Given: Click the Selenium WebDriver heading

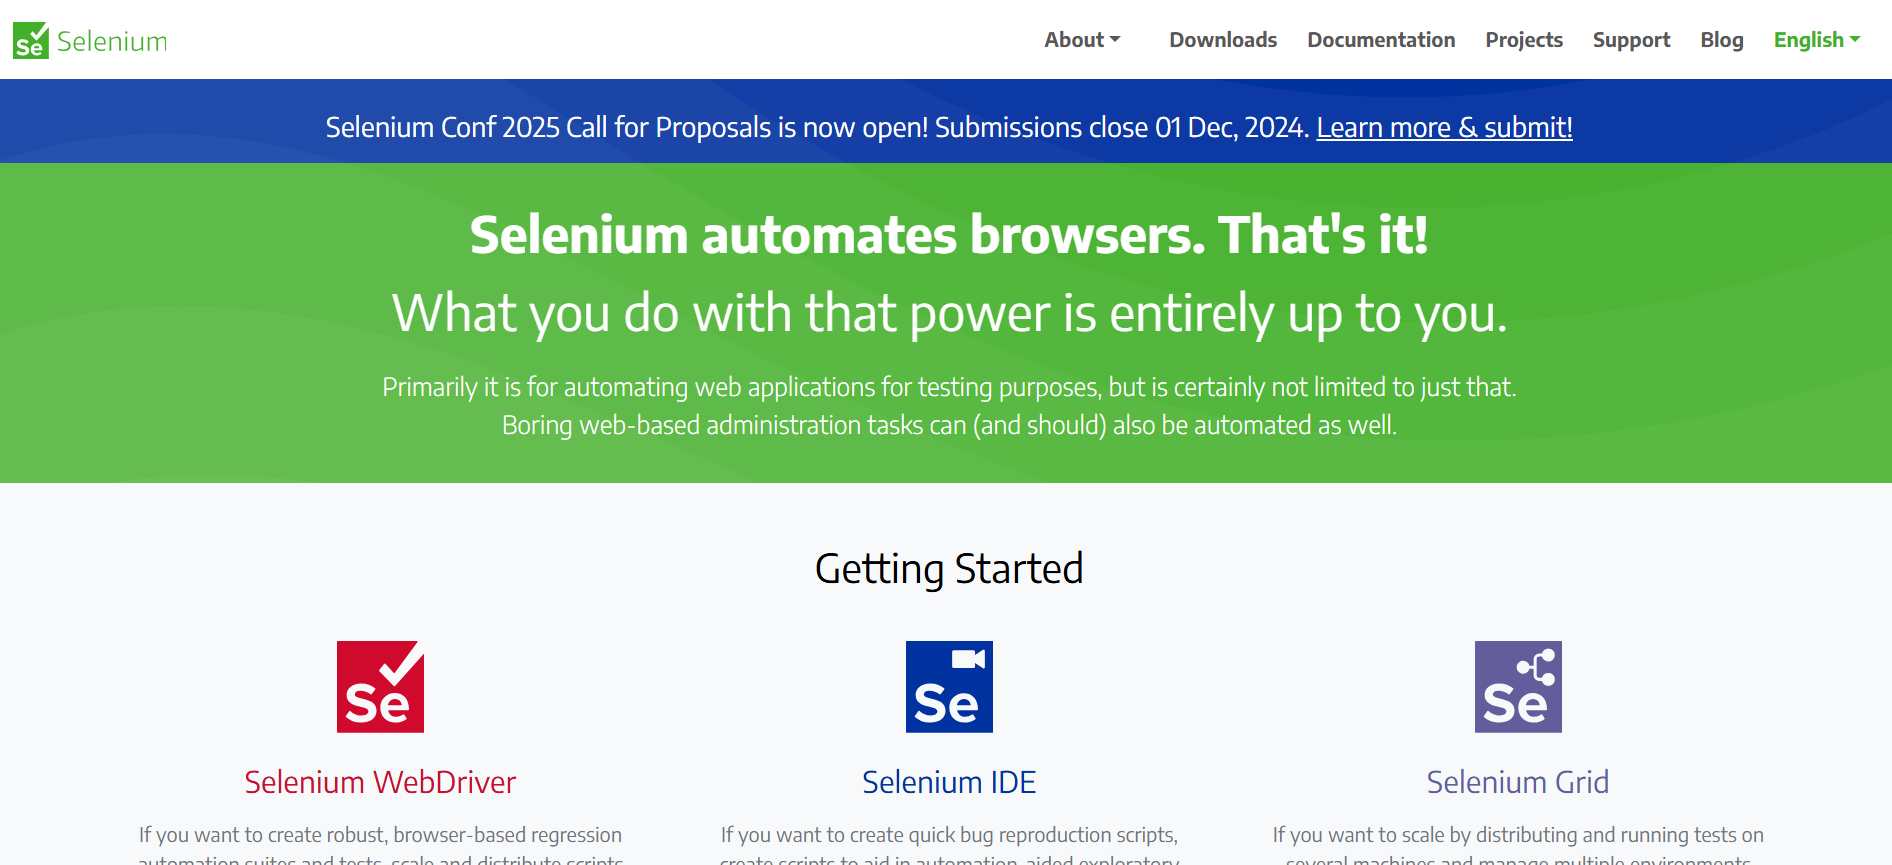Looking at the screenshot, I should (x=380, y=782).
